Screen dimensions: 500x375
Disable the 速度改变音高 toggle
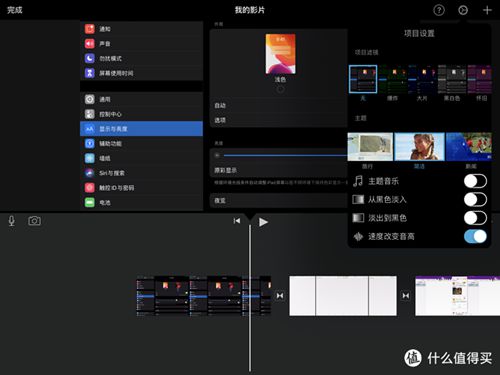click(x=475, y=236)
